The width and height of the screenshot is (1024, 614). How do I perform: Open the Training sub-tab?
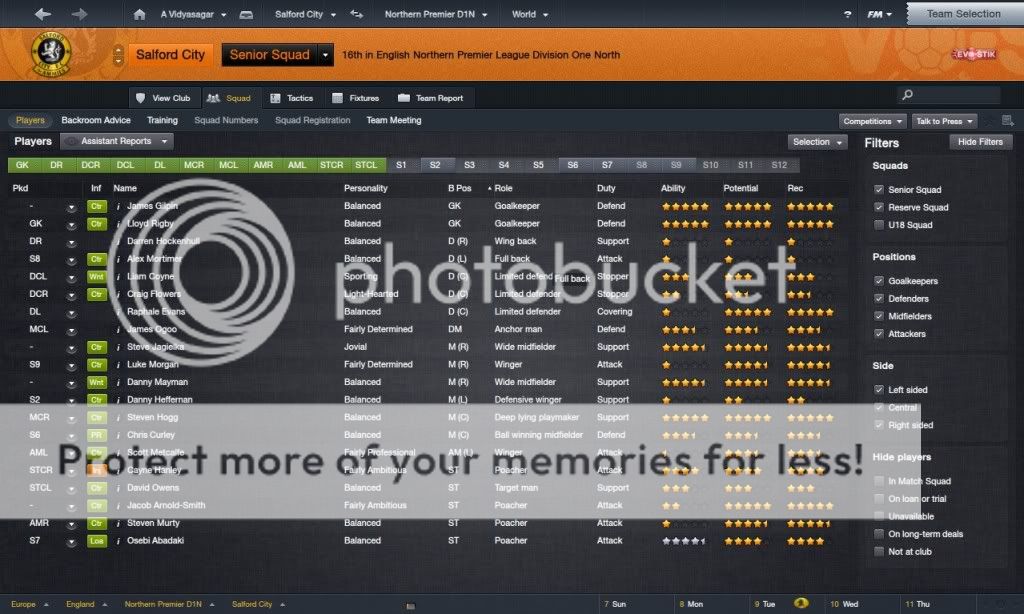coord(162,120)
